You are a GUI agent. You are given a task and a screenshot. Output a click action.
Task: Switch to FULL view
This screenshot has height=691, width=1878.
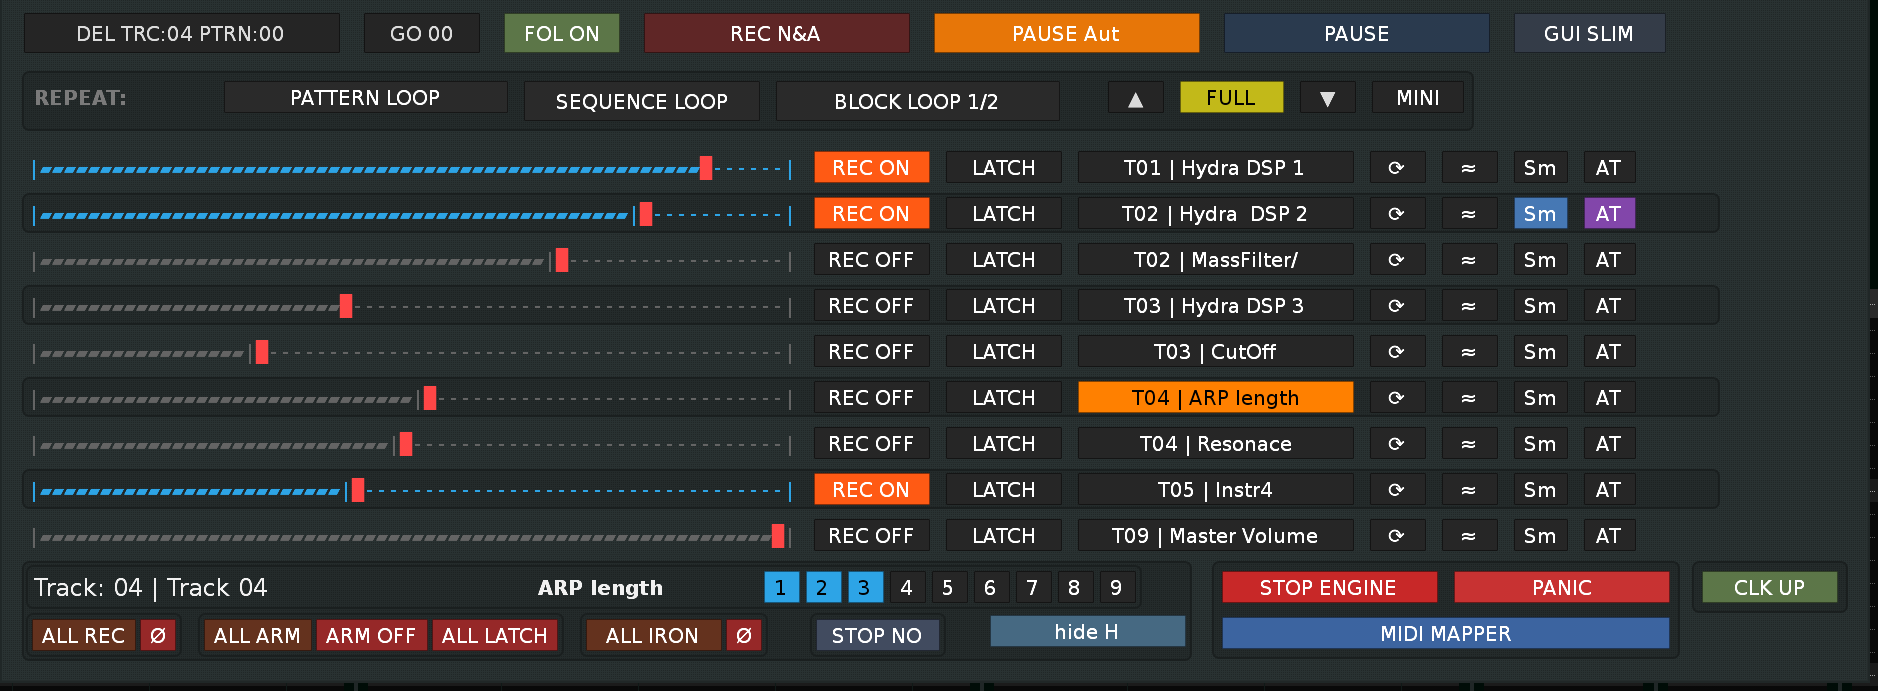point(1231,98)
